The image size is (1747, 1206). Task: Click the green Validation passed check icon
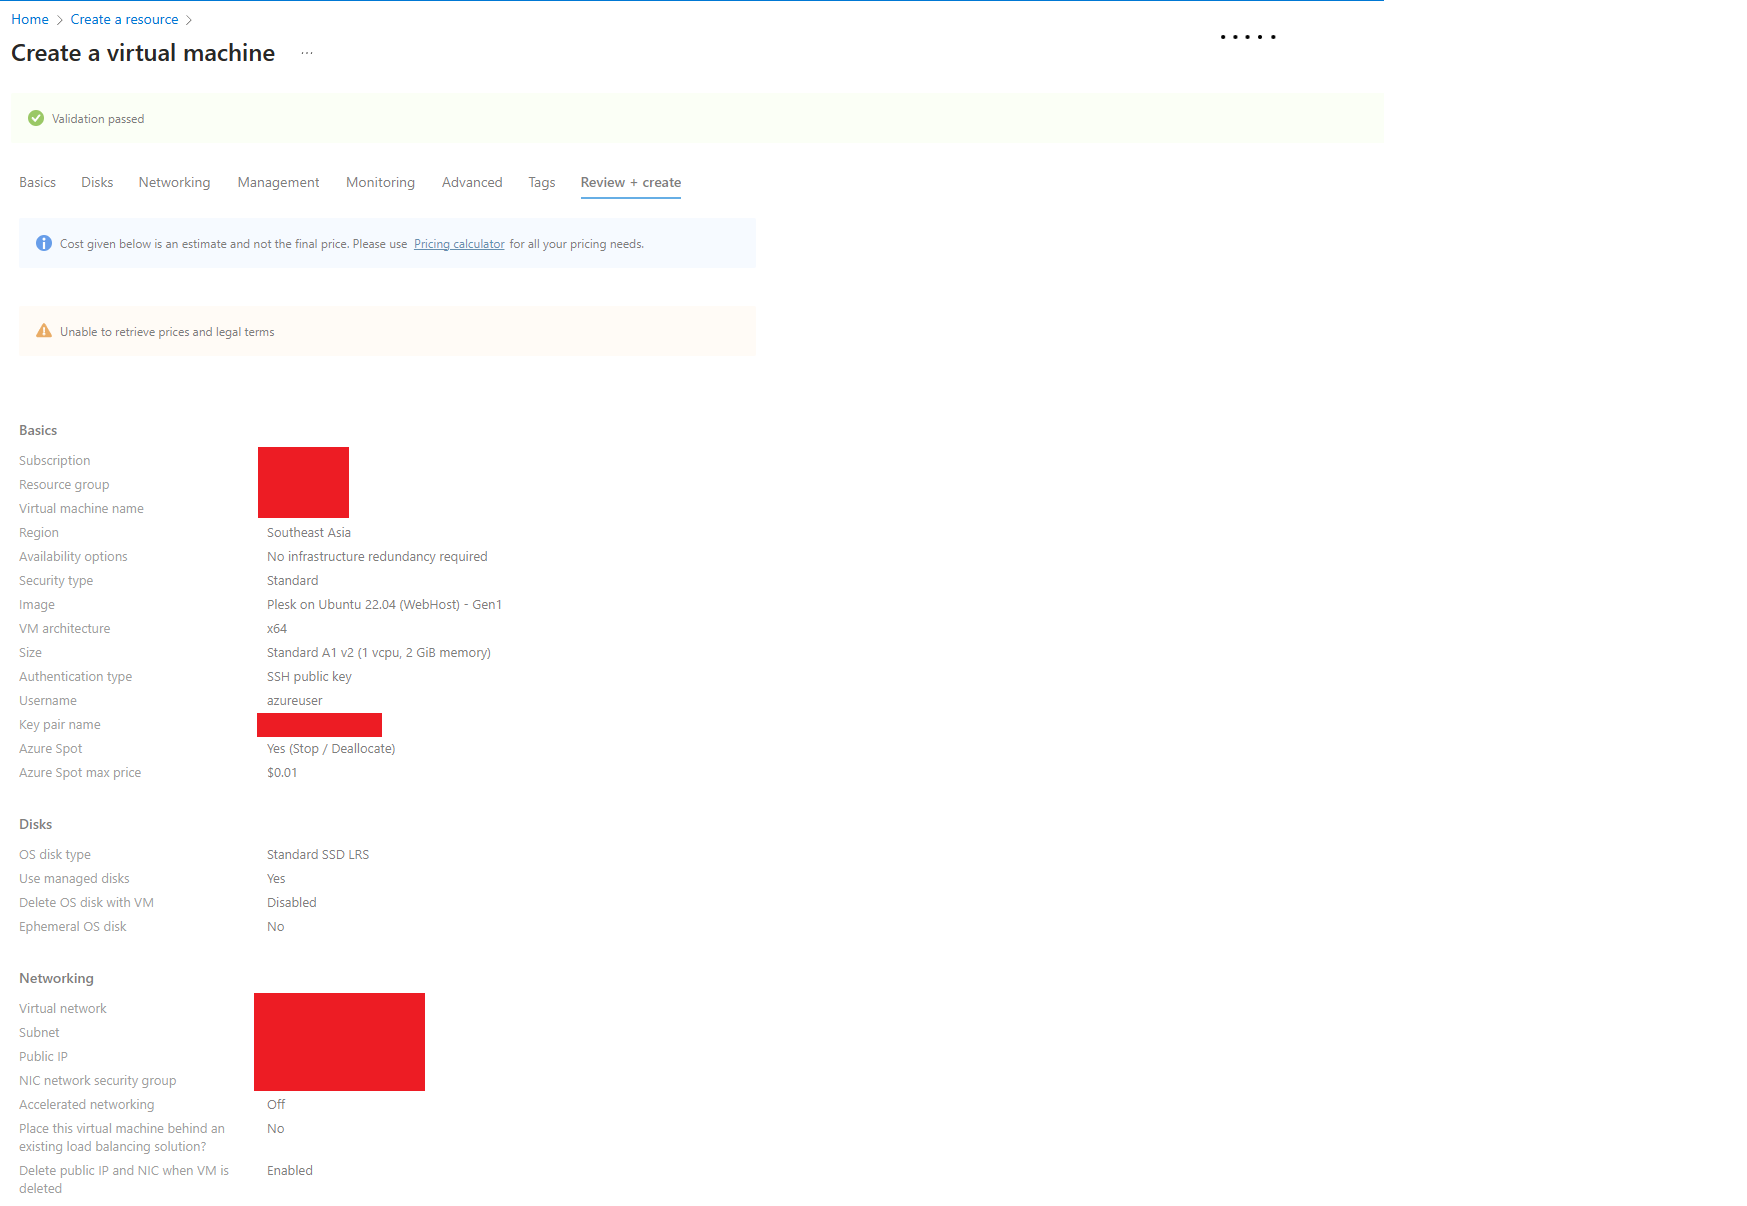click(35, 118)
